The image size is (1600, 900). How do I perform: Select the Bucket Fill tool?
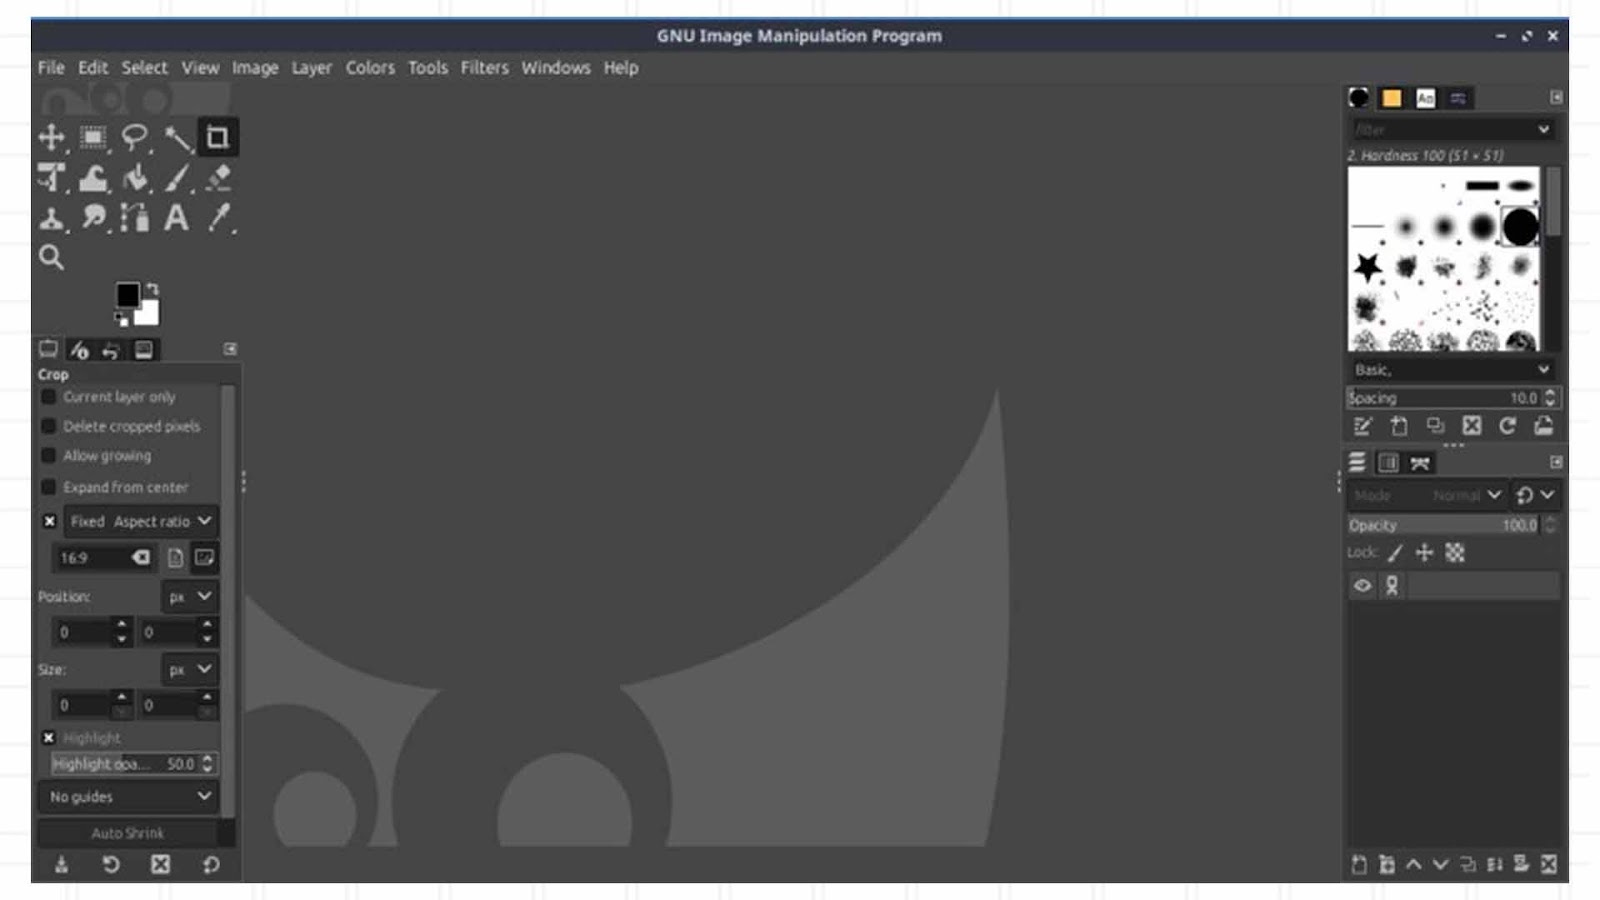pyautogui.click(x=135, y=178)
